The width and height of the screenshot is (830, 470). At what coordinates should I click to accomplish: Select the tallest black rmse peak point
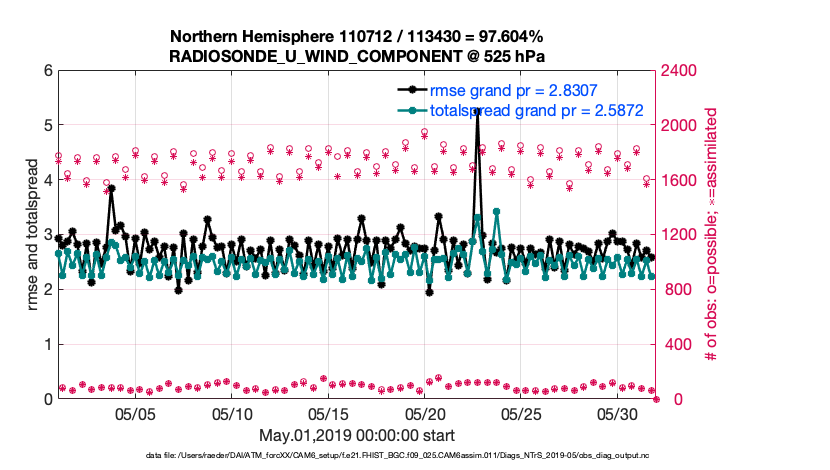477,112
